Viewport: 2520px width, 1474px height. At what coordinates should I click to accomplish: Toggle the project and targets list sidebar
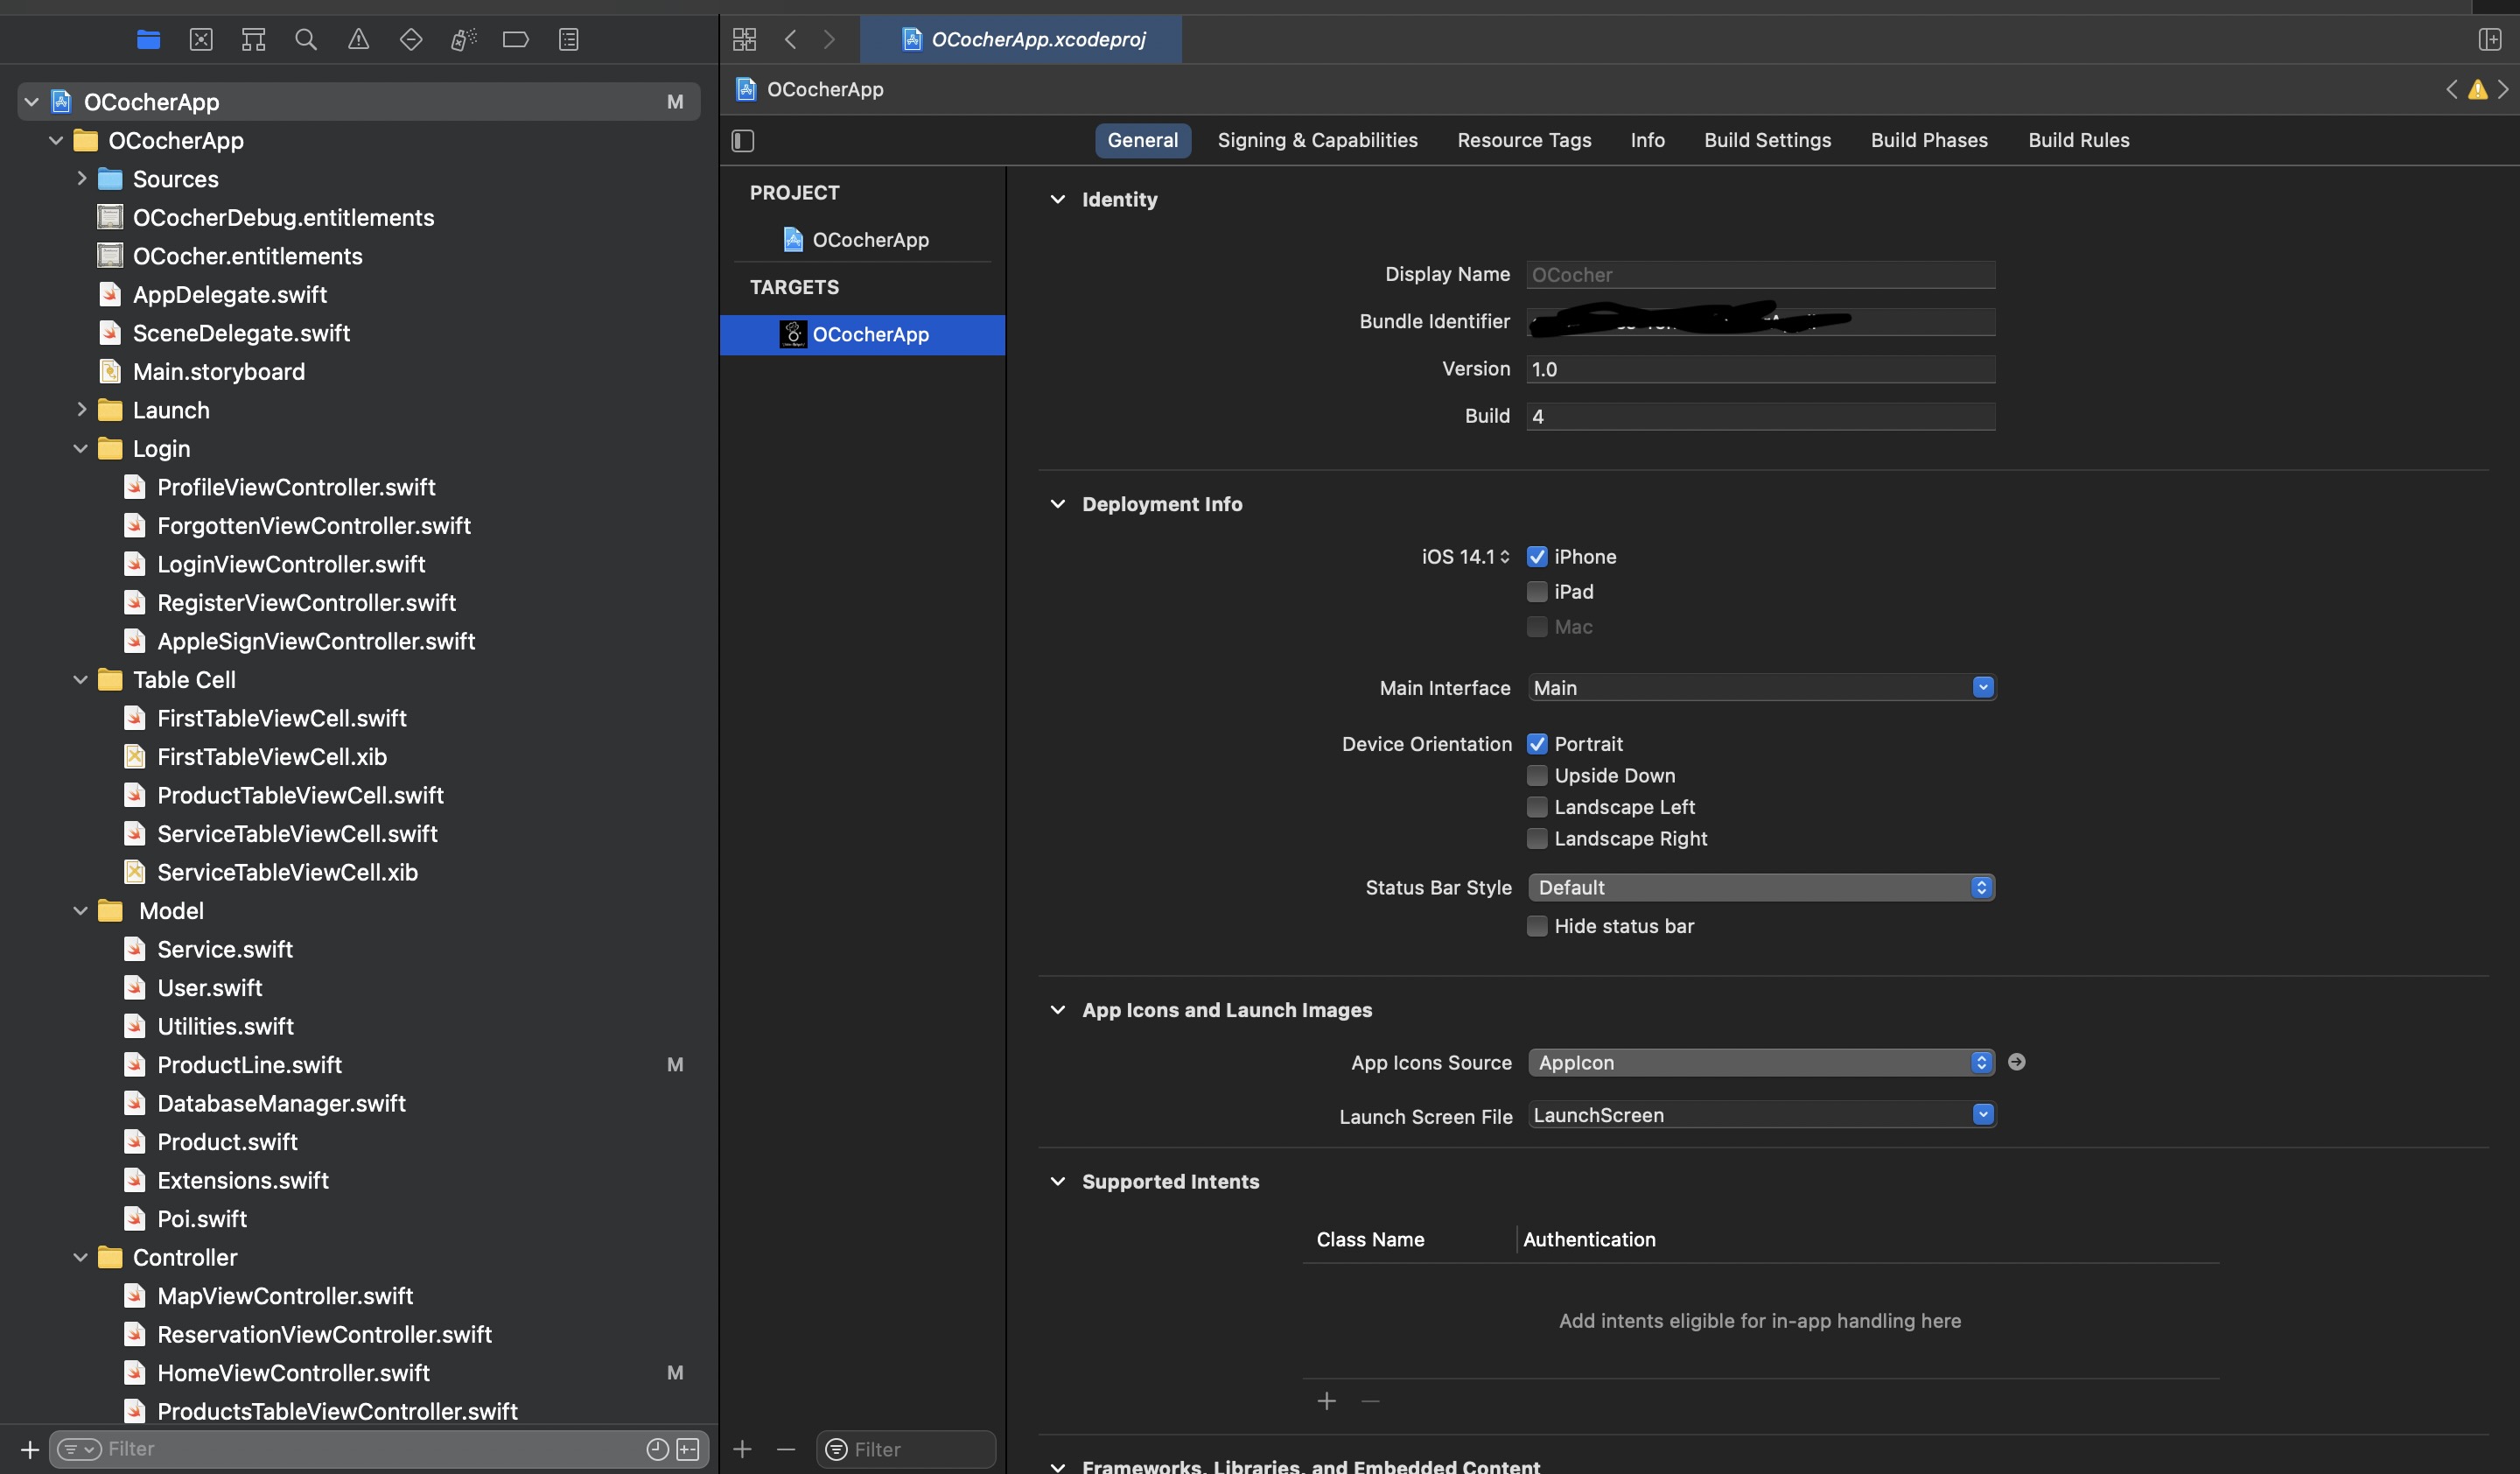point(743,140)
